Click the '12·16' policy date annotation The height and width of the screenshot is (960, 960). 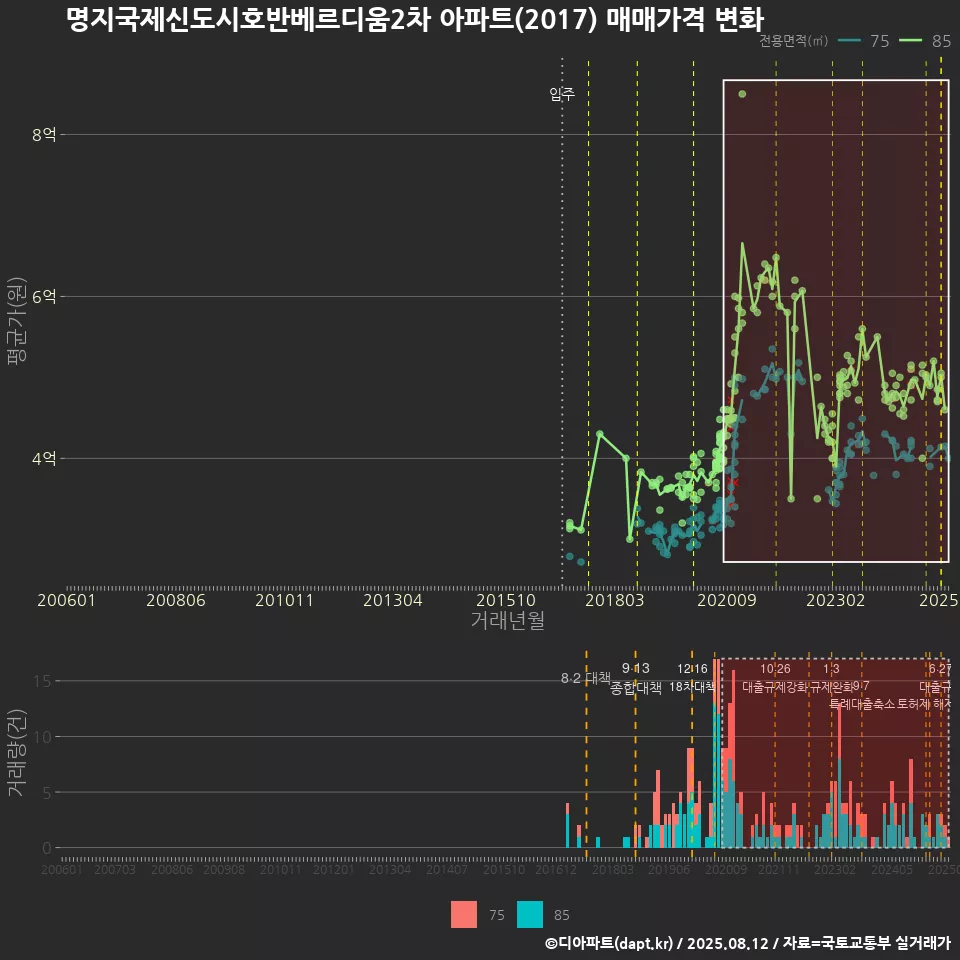tap(692, 669)
